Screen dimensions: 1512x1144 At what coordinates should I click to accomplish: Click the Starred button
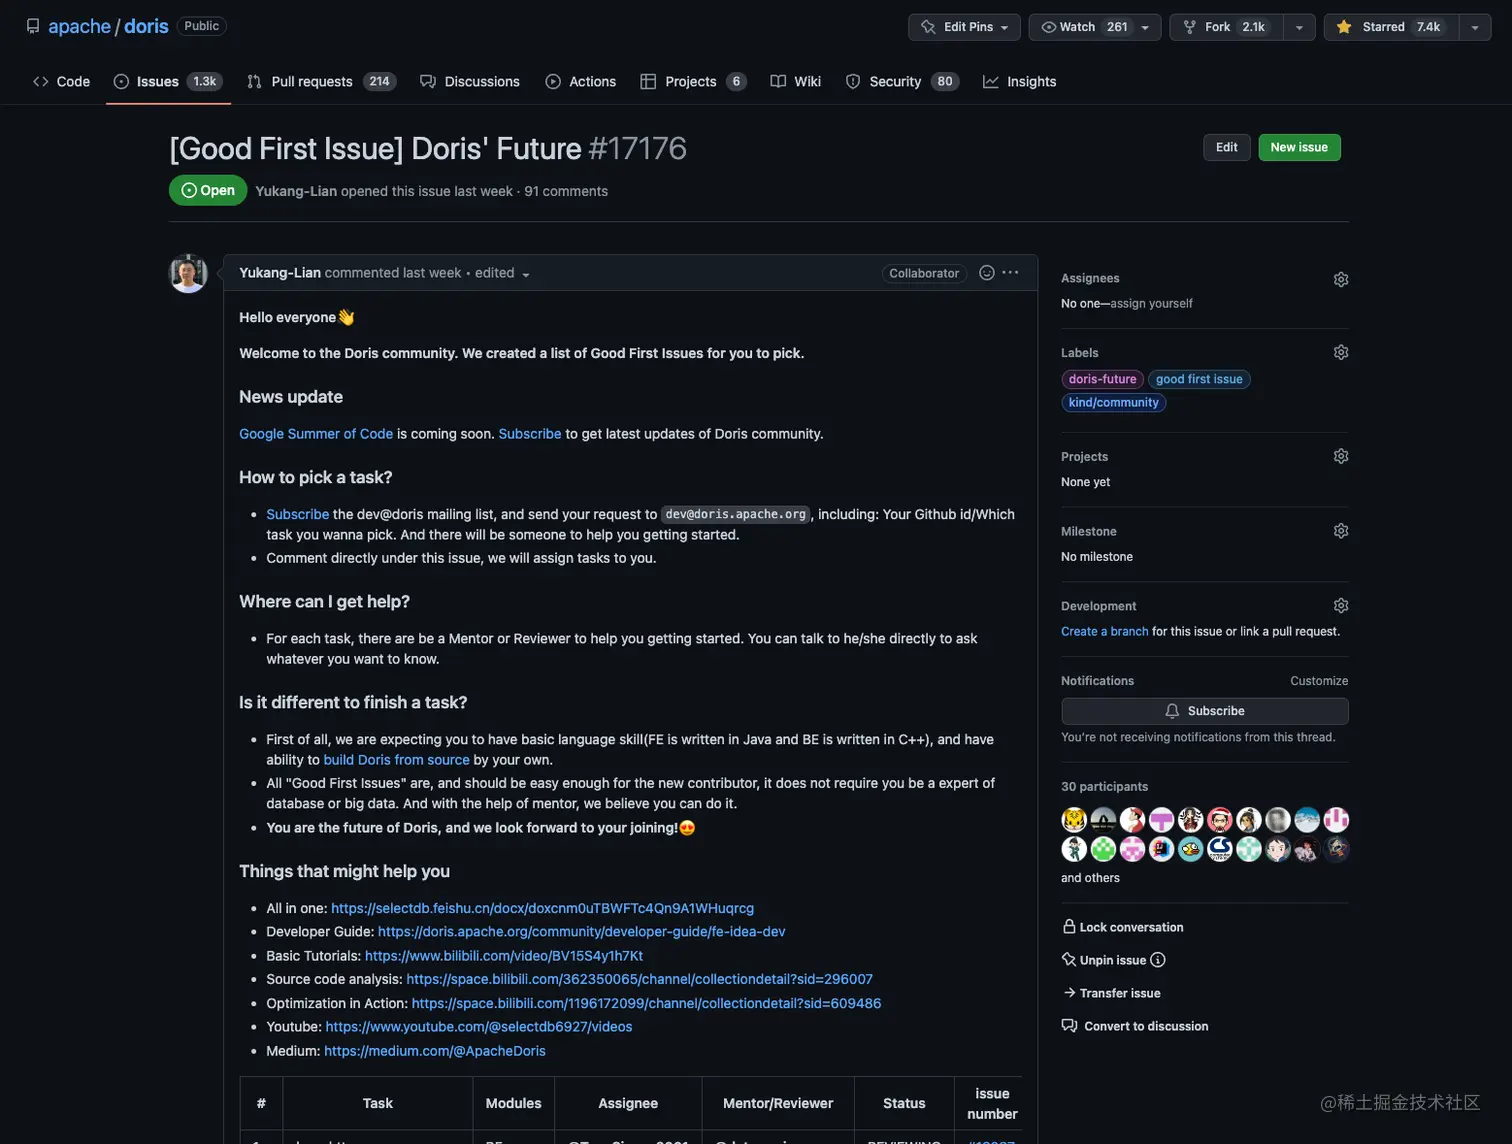(x=1391, y=27)
